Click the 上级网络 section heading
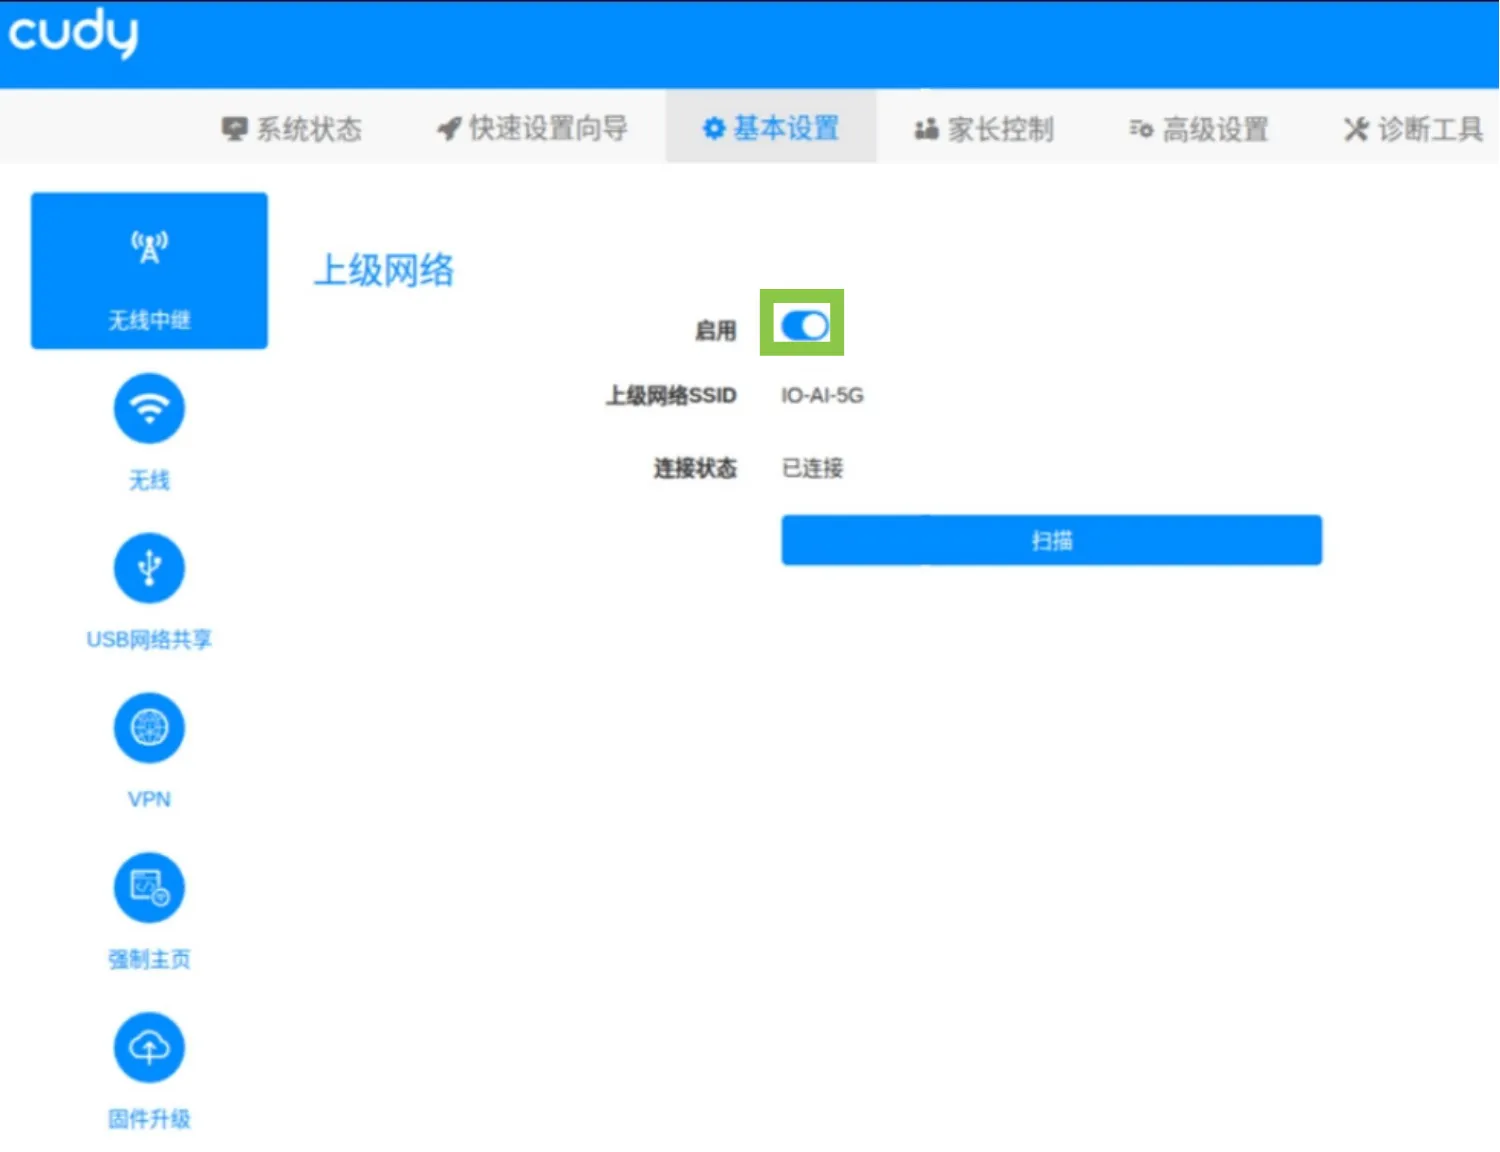 (384, 270)
